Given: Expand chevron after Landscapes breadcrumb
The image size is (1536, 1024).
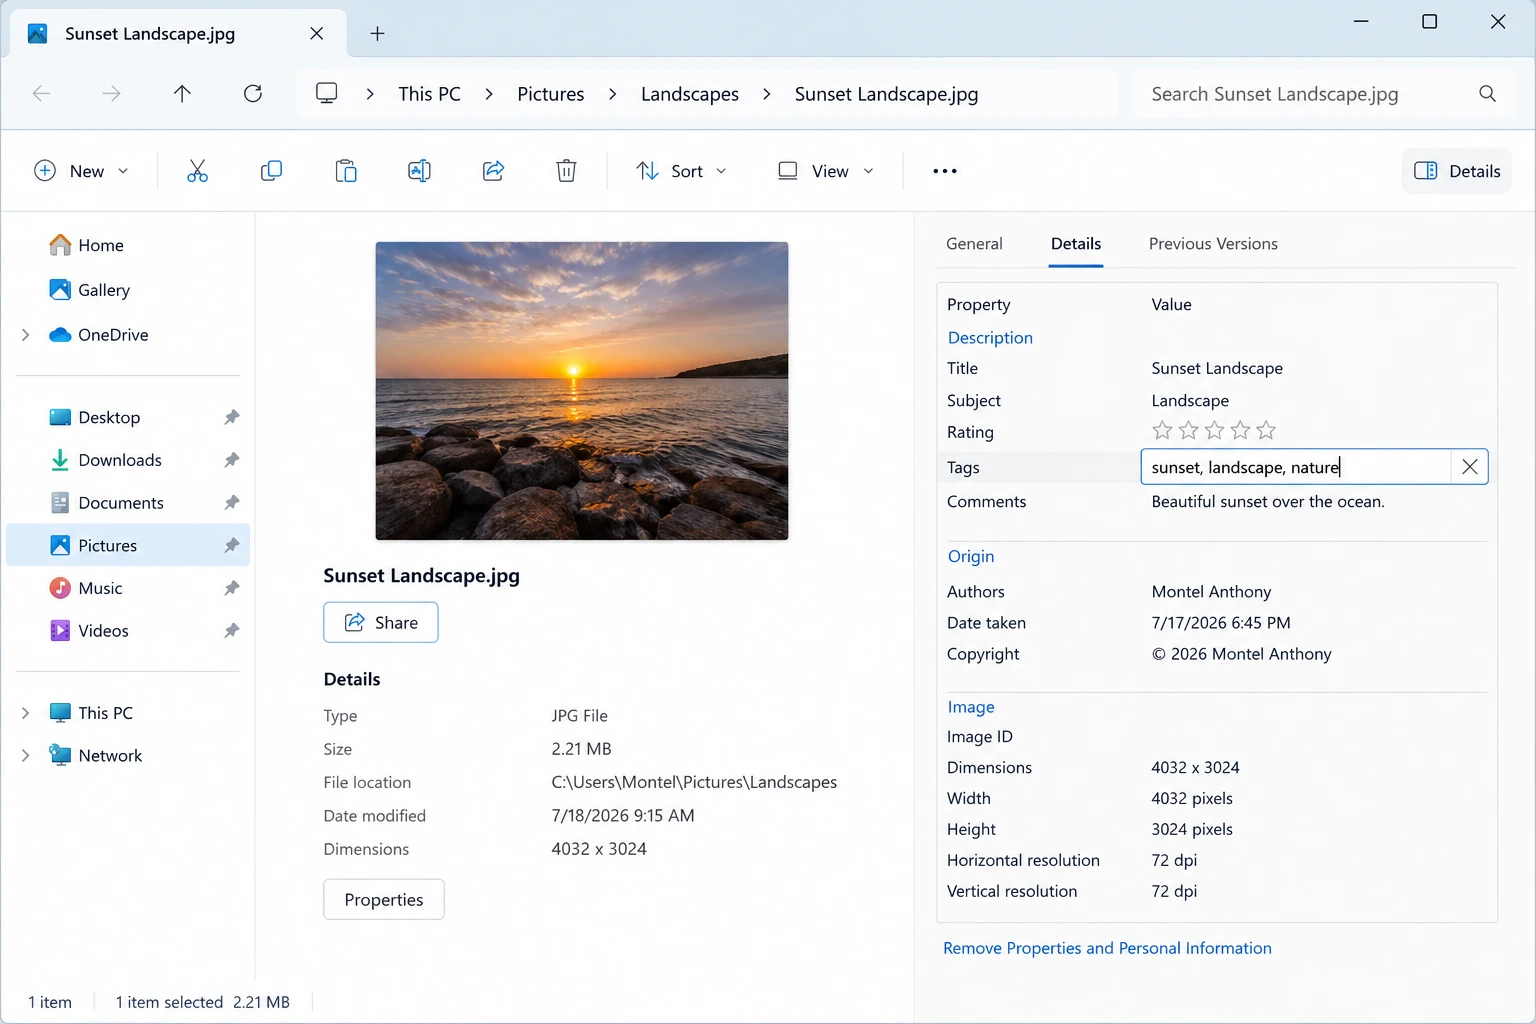Looking at the screenshot, I should coord(767,94).
